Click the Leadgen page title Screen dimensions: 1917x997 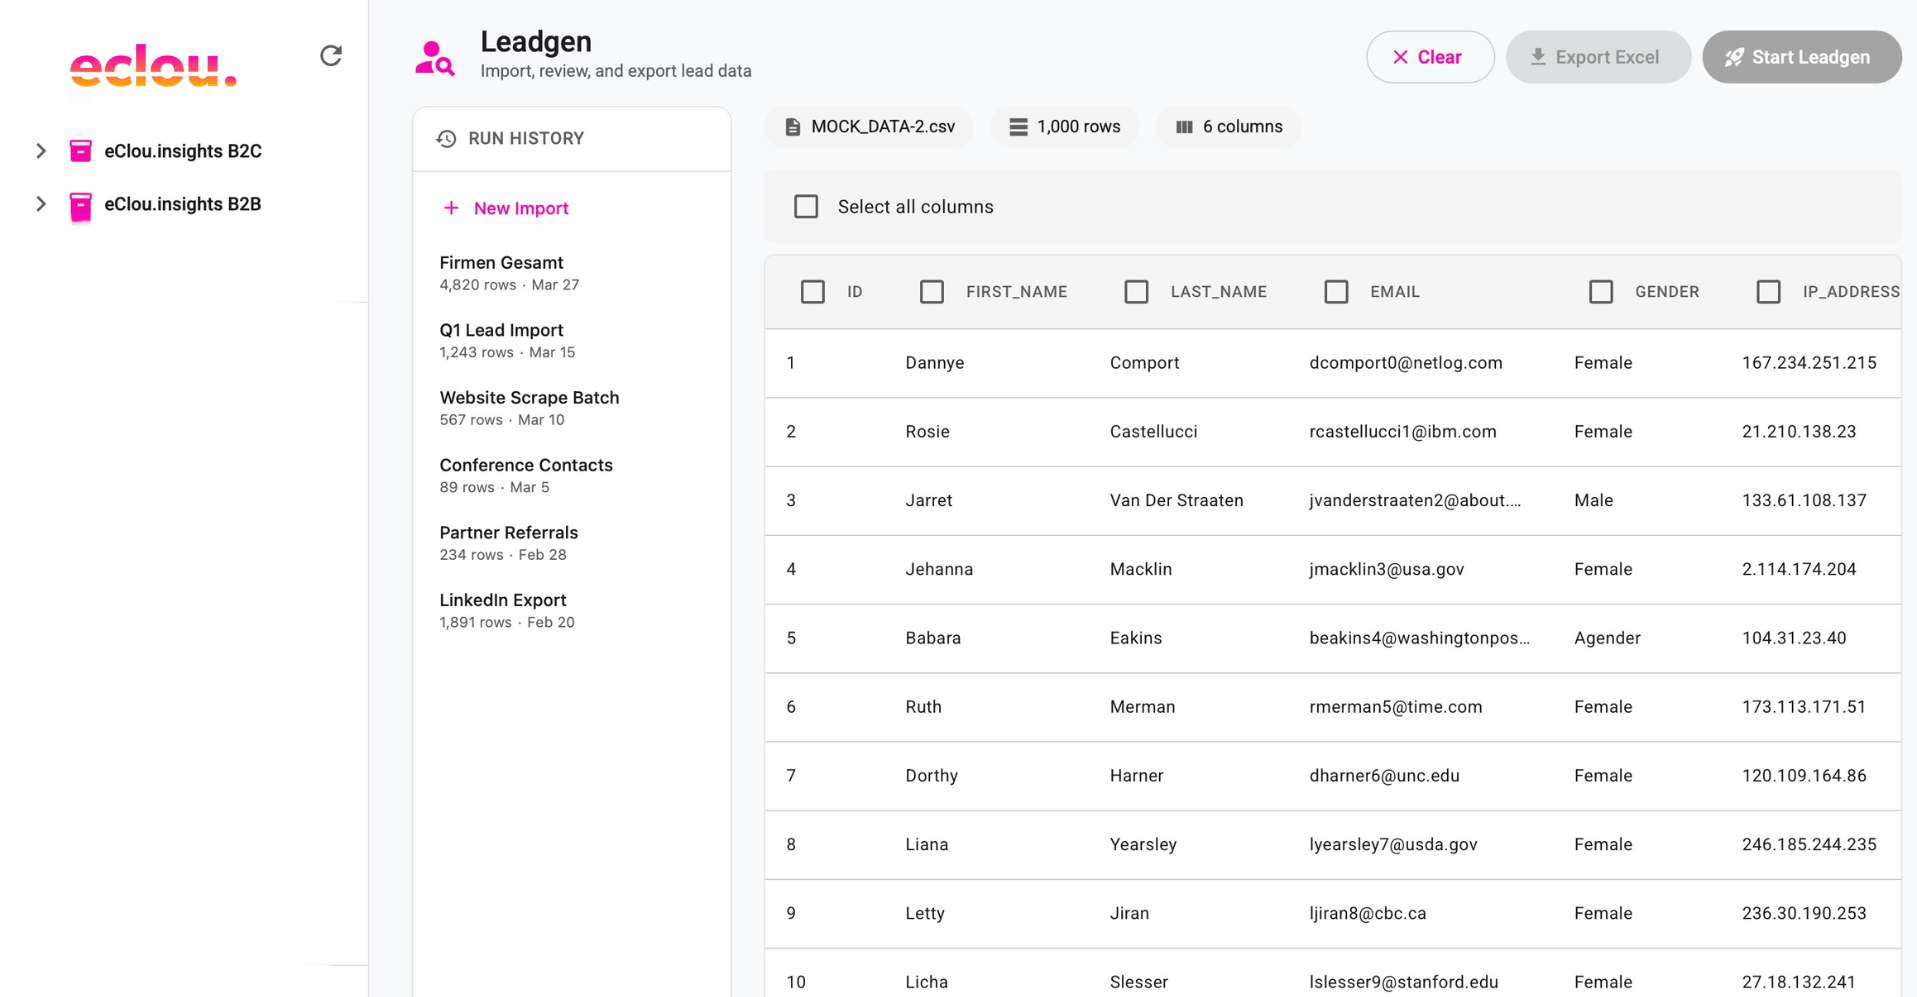536,42
